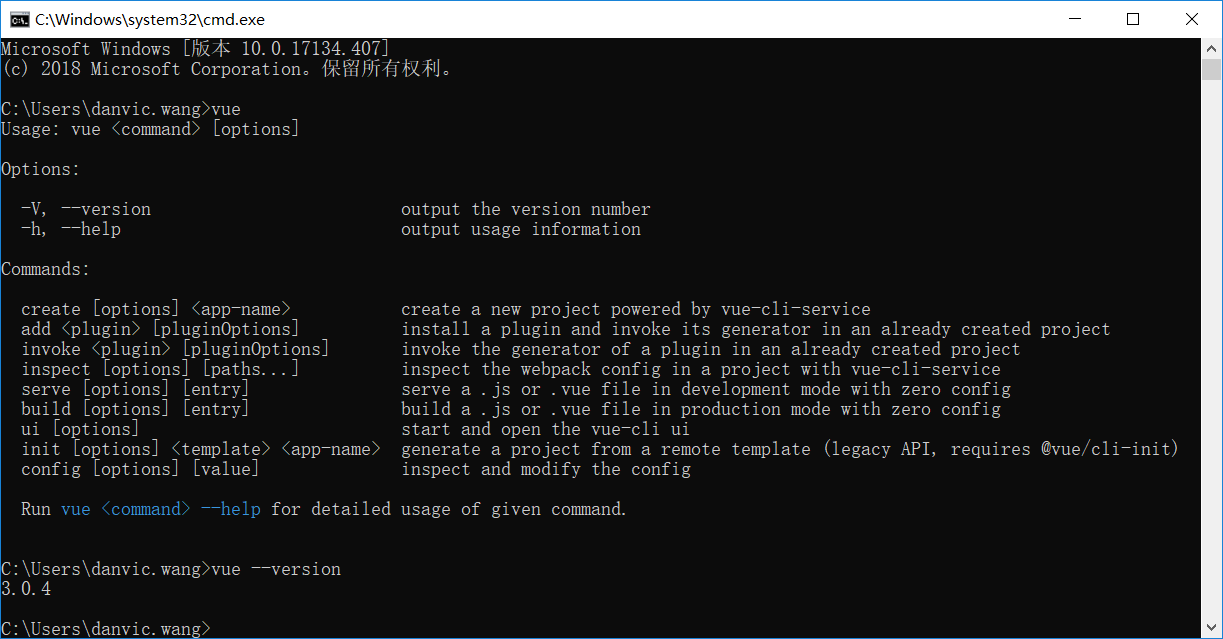Click the minimize button

[x=1075, y=18]
